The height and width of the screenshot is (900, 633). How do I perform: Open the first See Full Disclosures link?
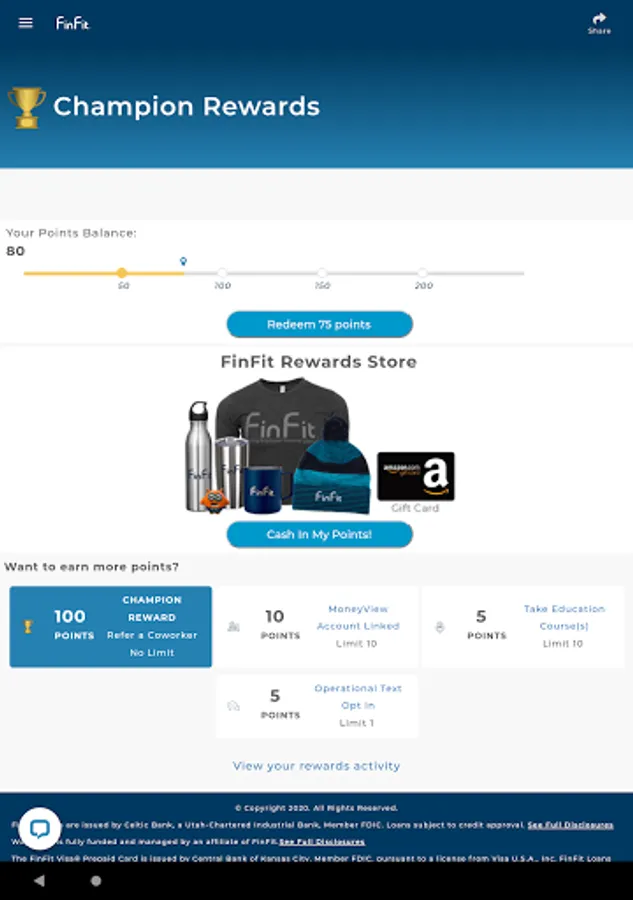(570, 825)
